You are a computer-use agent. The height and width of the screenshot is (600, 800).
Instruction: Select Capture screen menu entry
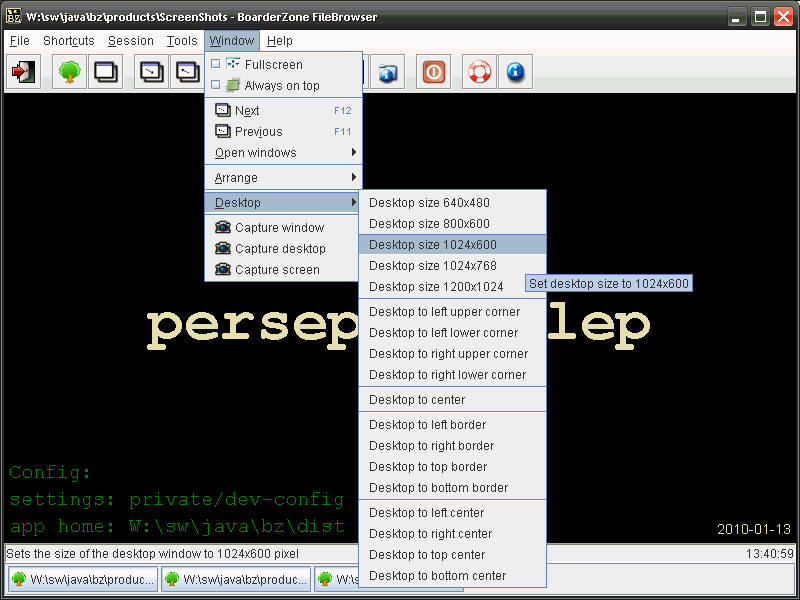pos(283,269)
